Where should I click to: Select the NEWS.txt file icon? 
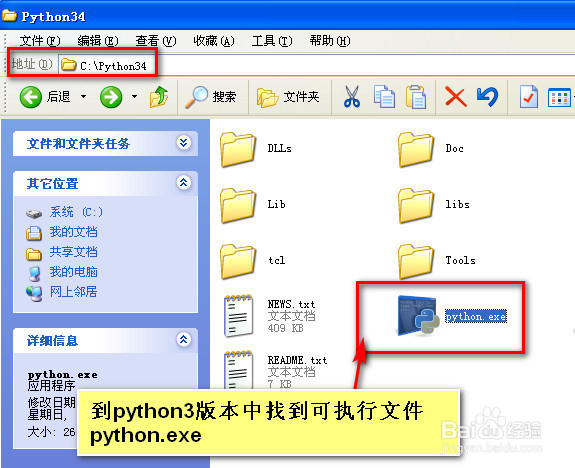238,316
